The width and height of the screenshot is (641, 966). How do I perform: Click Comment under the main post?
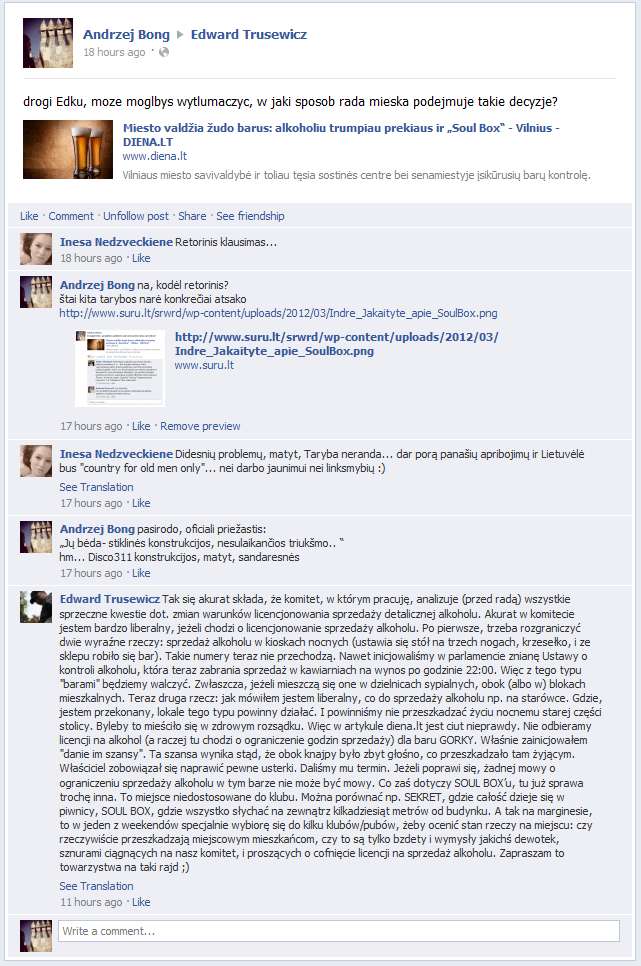(71, 216)
